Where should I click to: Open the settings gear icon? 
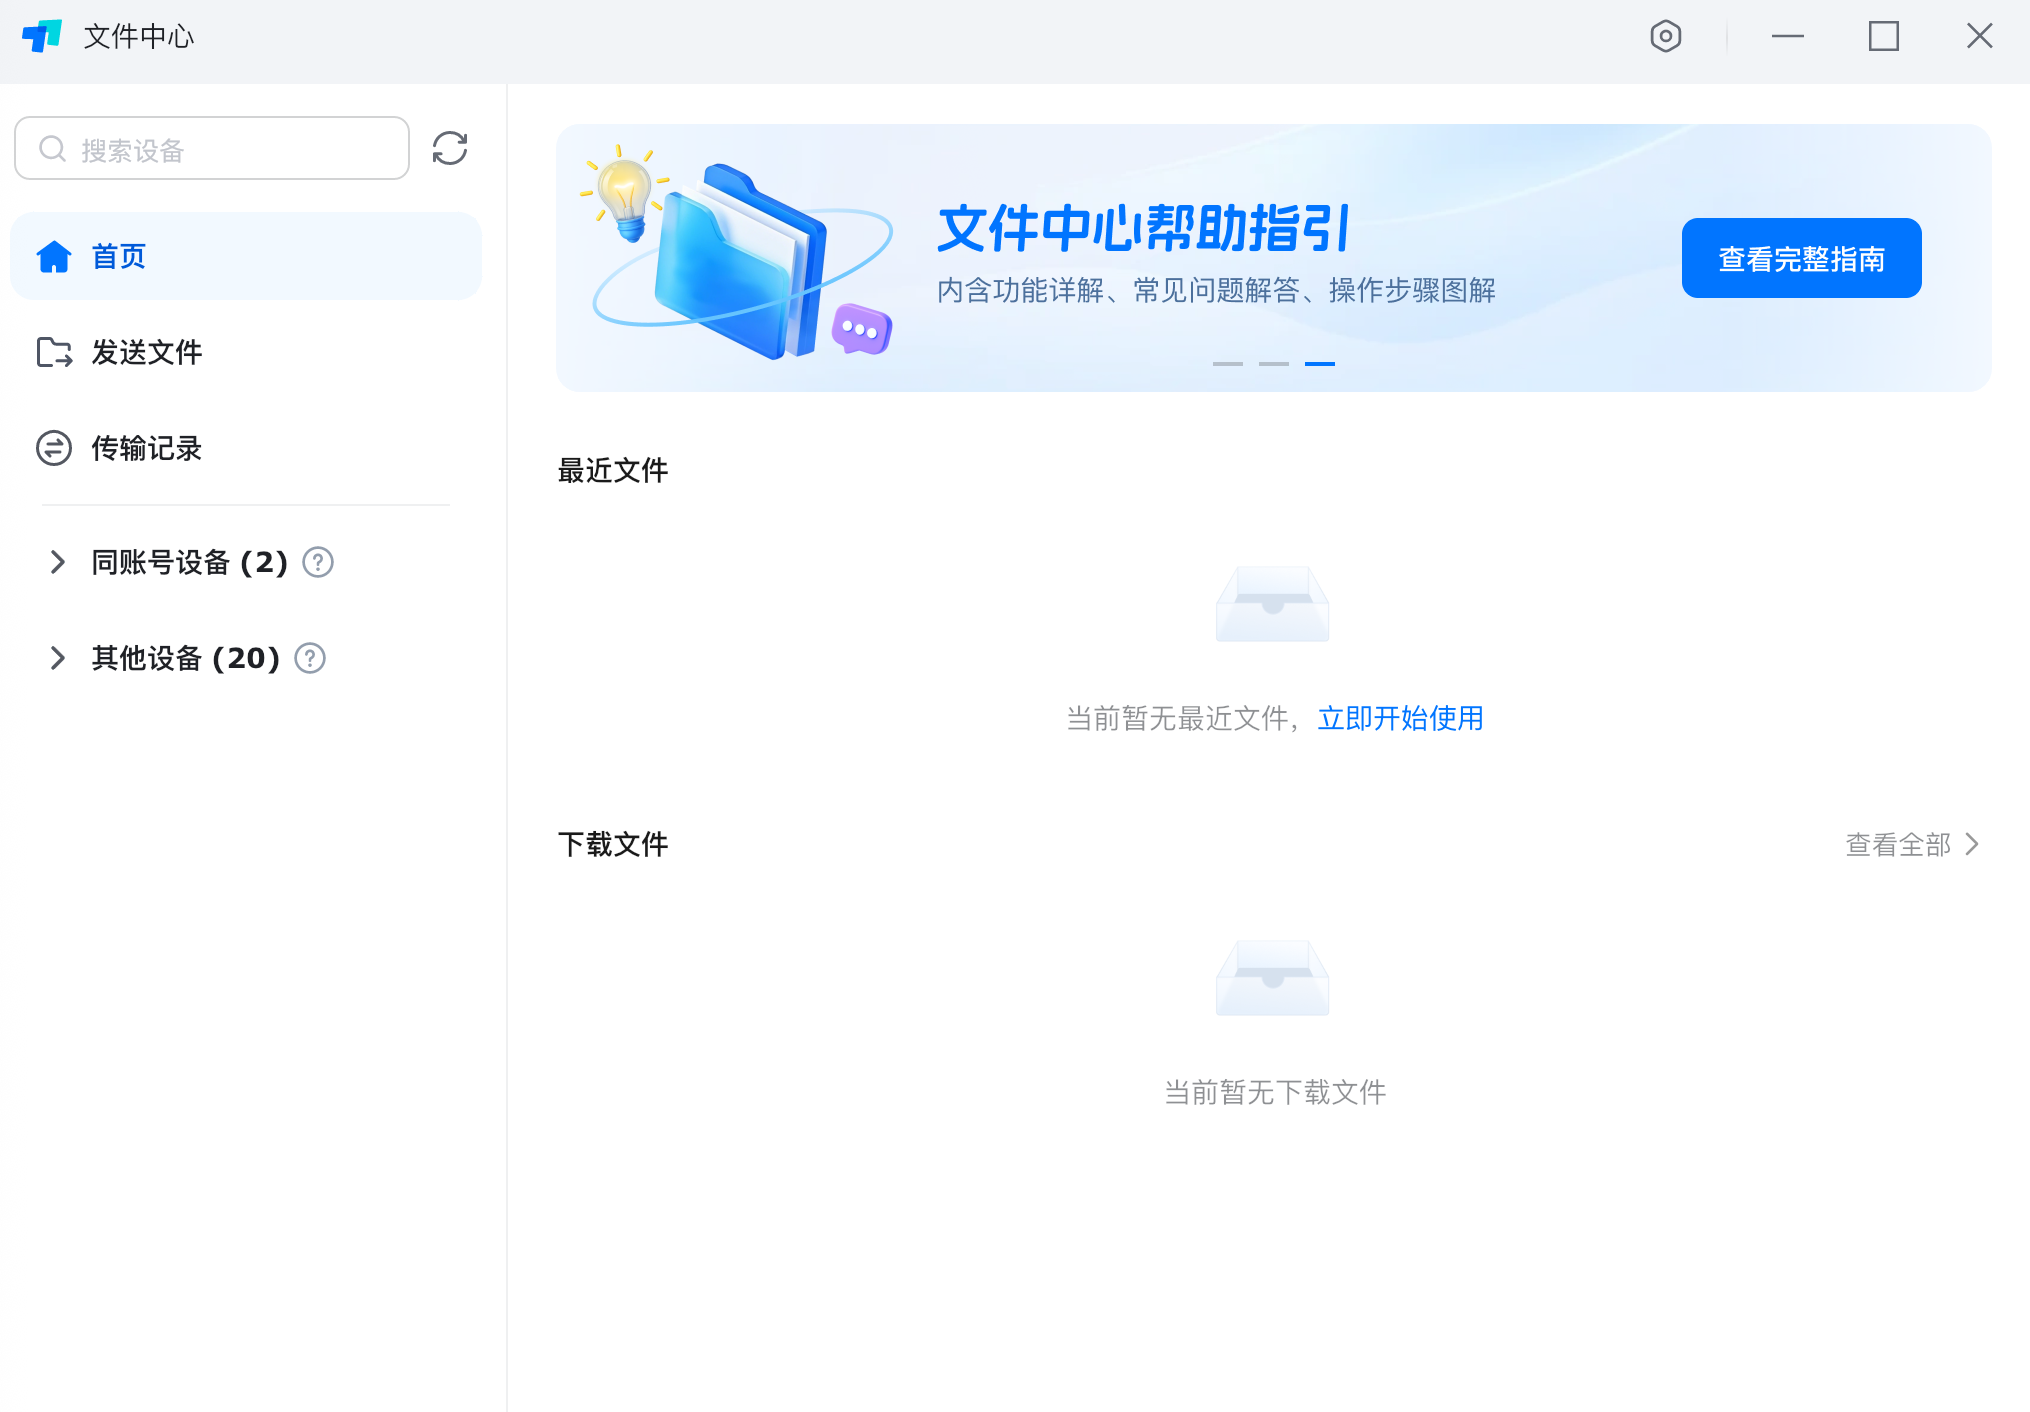point(1665,36)
